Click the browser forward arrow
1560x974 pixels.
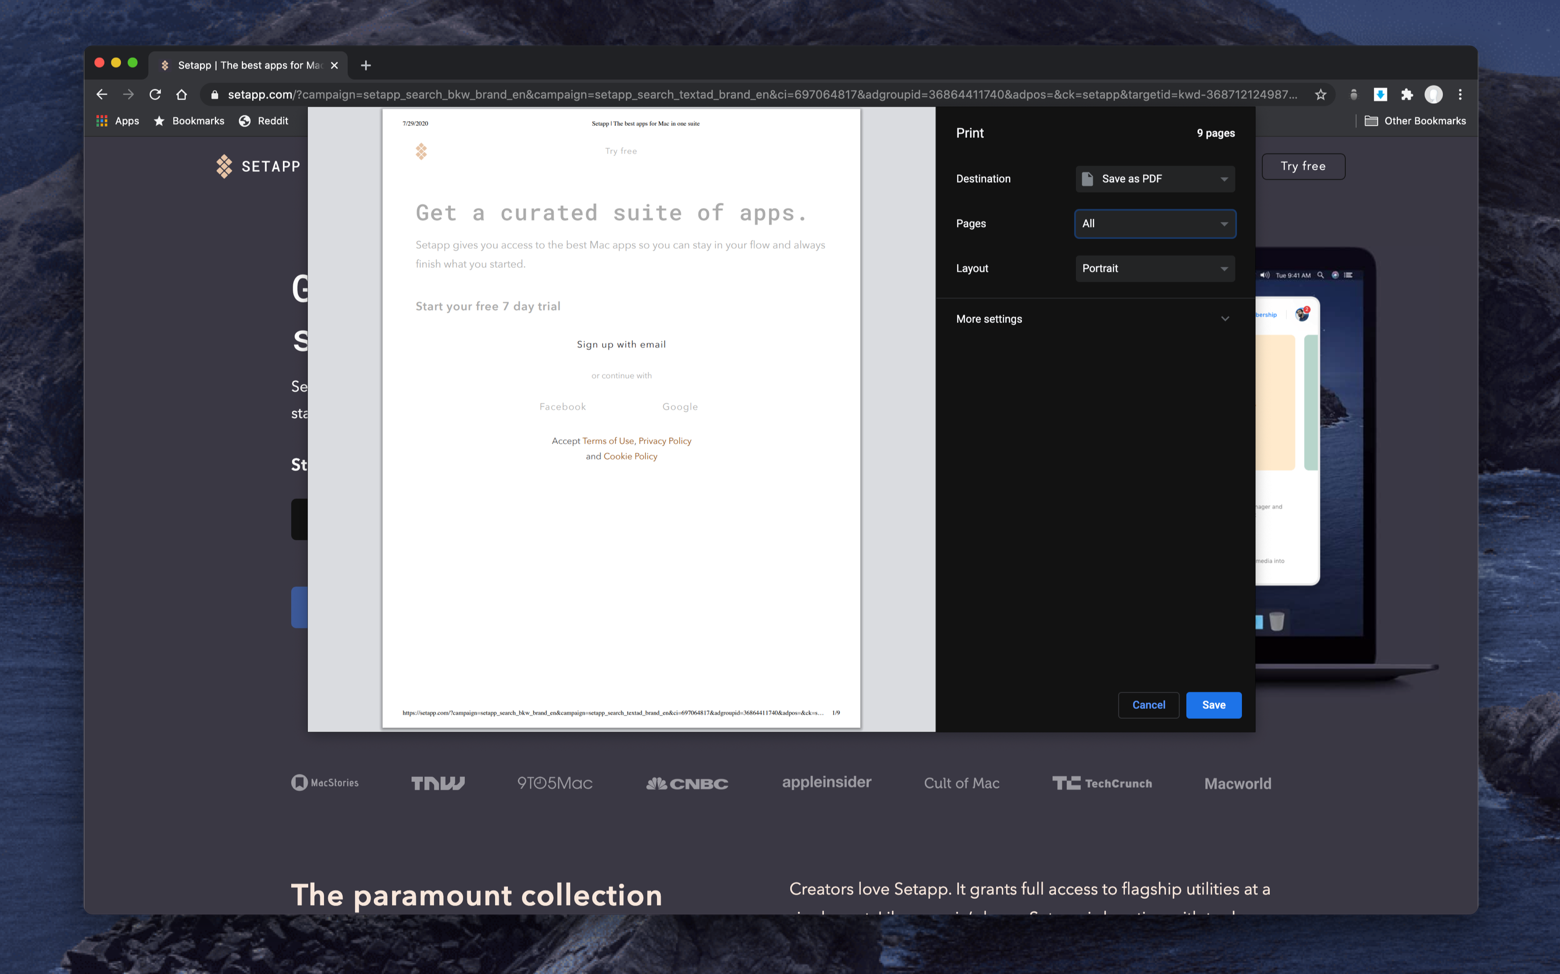click(x=128, y=94)
